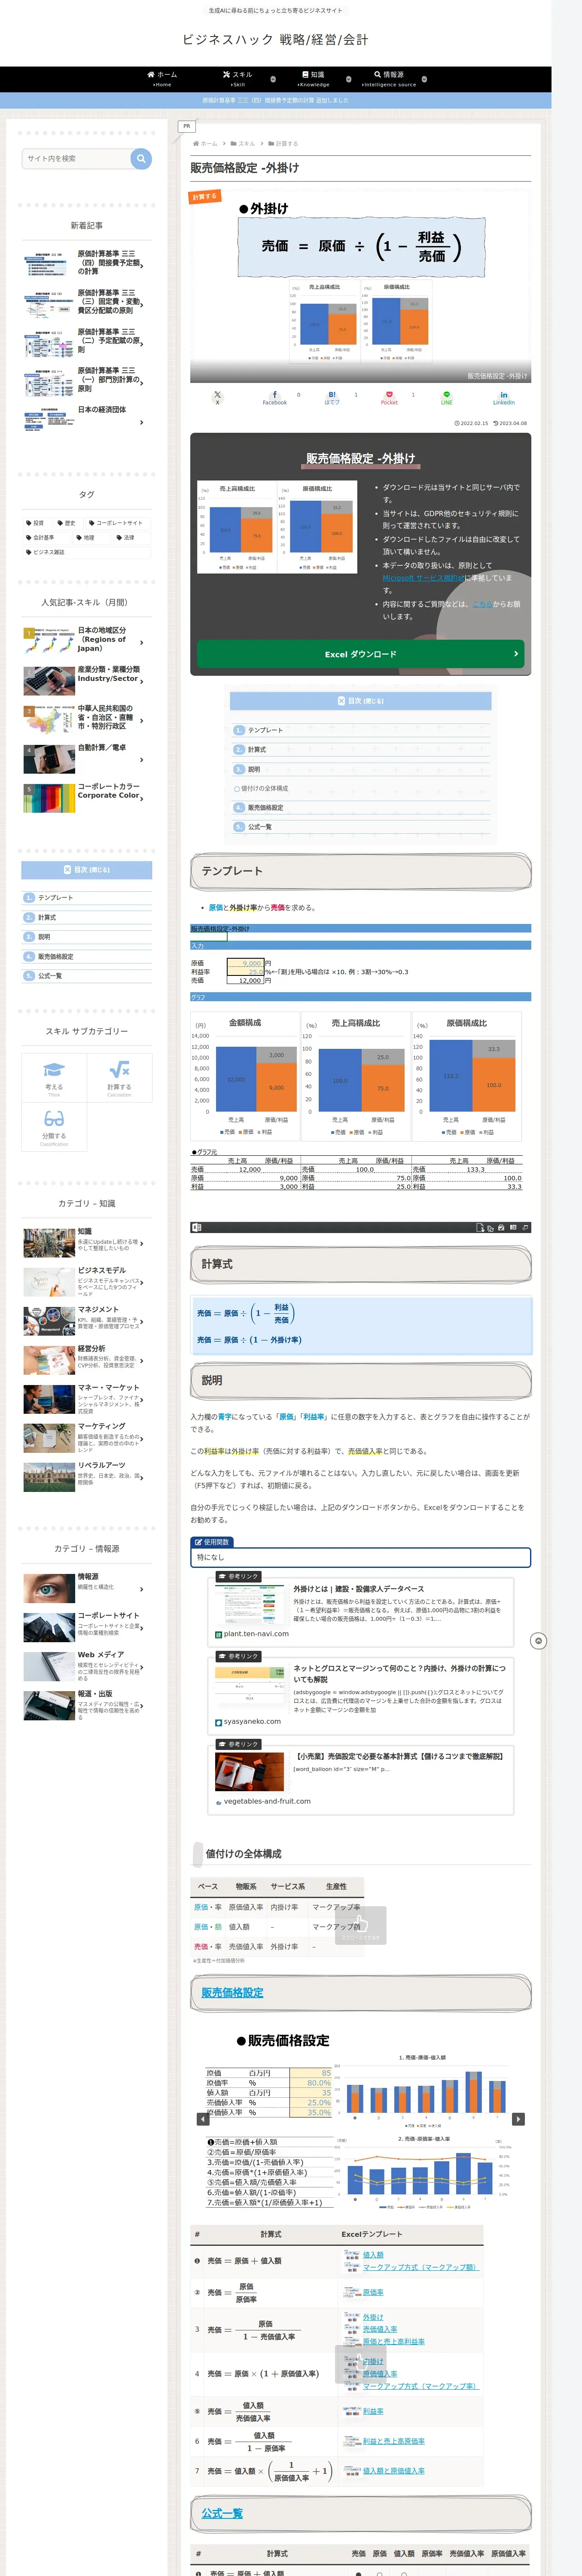Open the マネジメント knowledge category

[x=87, y=1320]
